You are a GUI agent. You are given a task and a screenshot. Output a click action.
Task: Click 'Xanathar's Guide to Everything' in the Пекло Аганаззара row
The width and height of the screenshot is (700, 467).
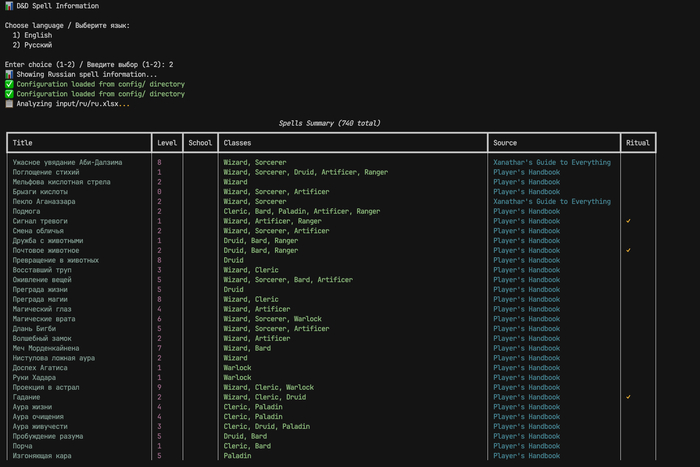(552, 202)
